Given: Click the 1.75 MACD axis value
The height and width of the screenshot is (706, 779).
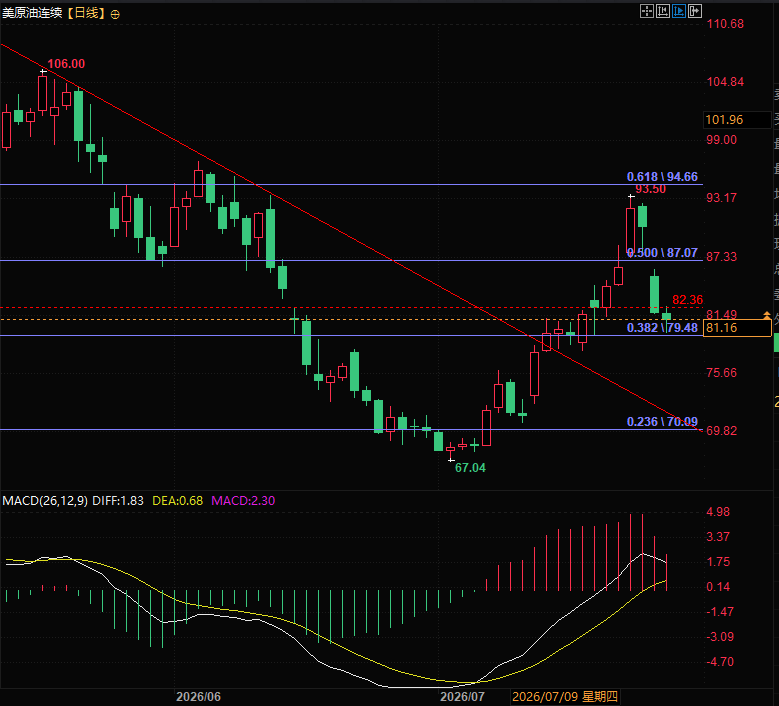Looking at the screenshot, I should point(718,562).
